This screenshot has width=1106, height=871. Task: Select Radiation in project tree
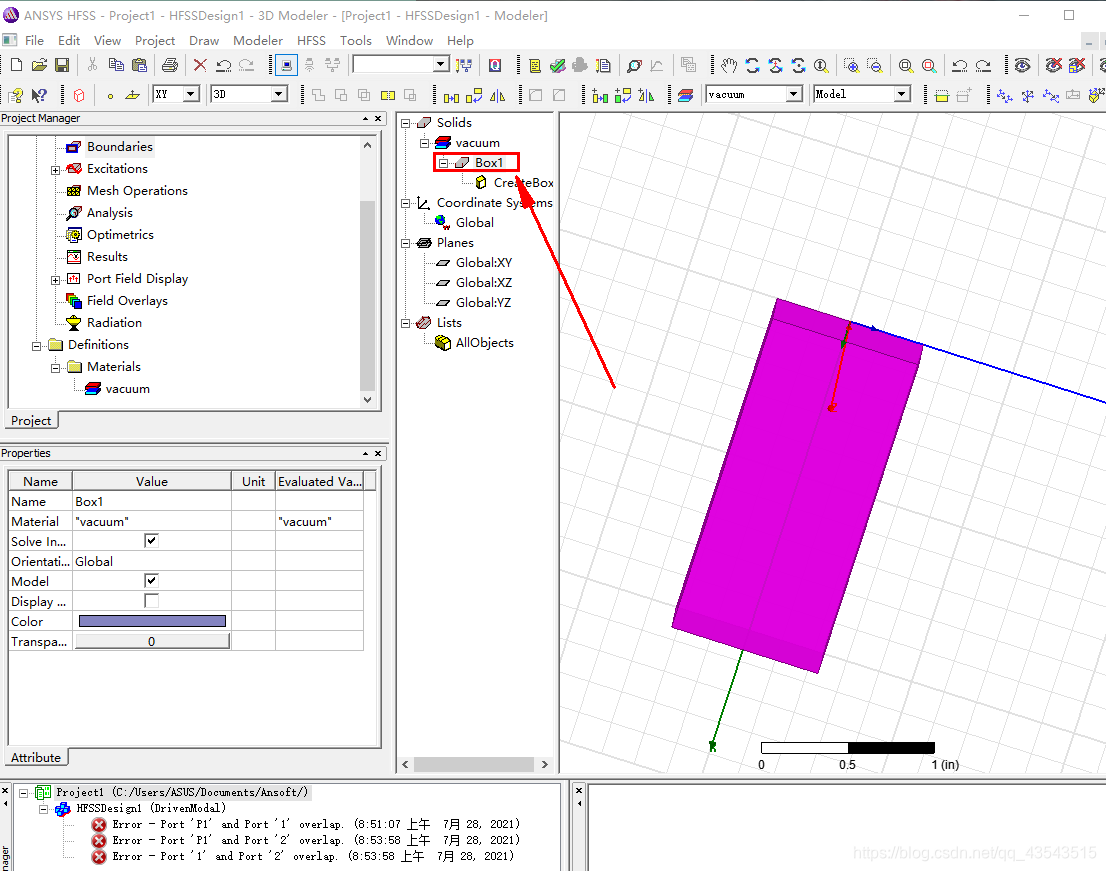tap(114, 322)
